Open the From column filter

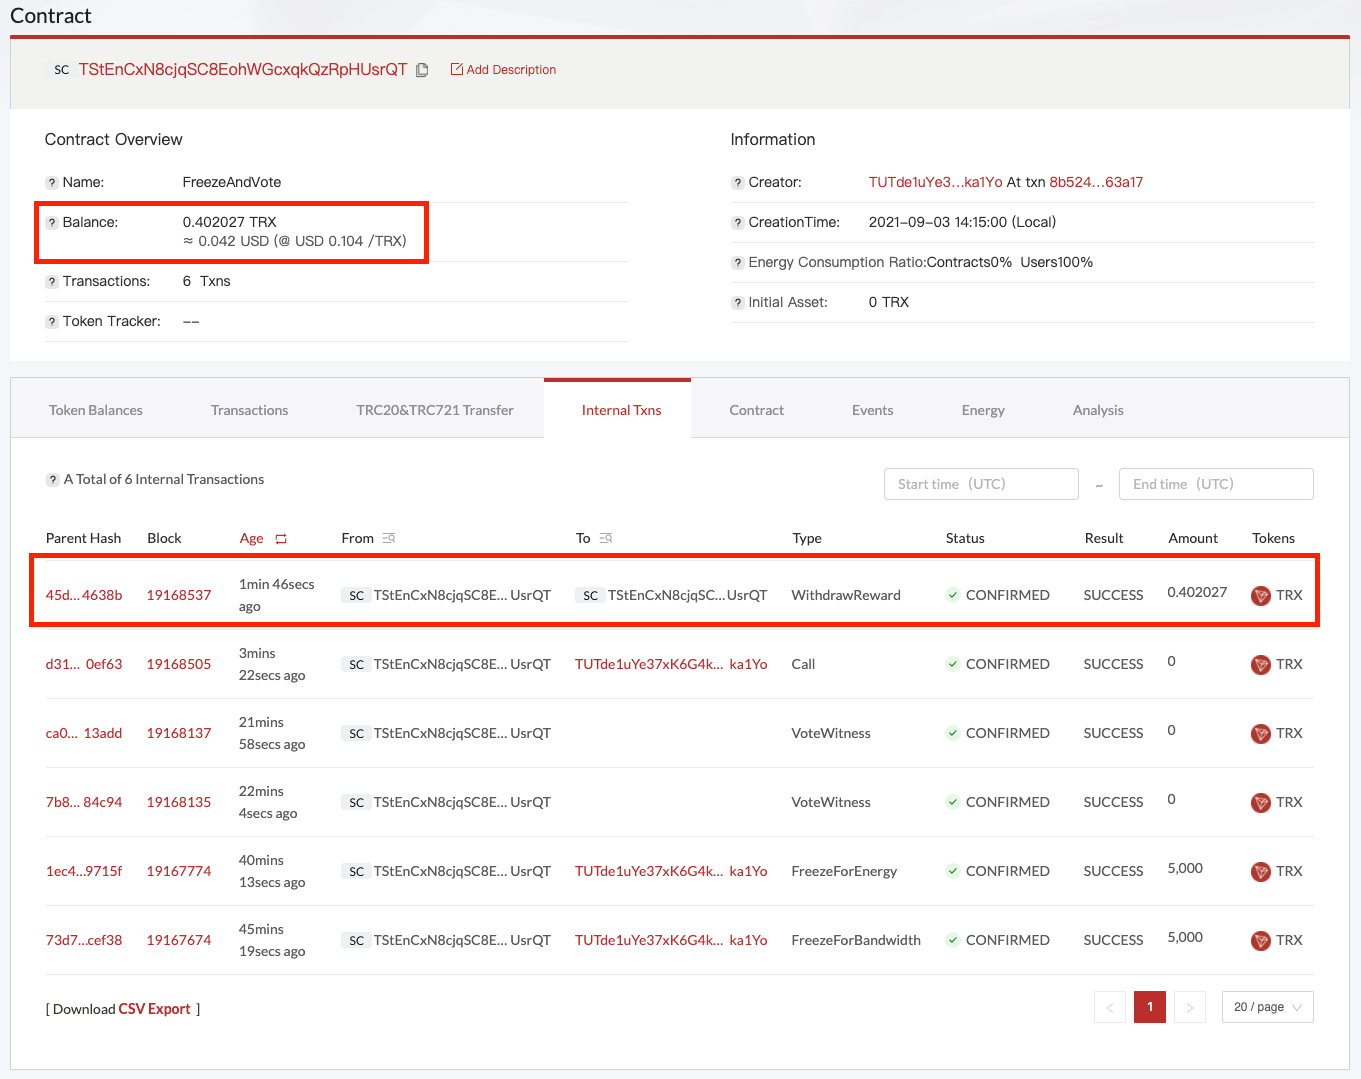coord(389,537)
